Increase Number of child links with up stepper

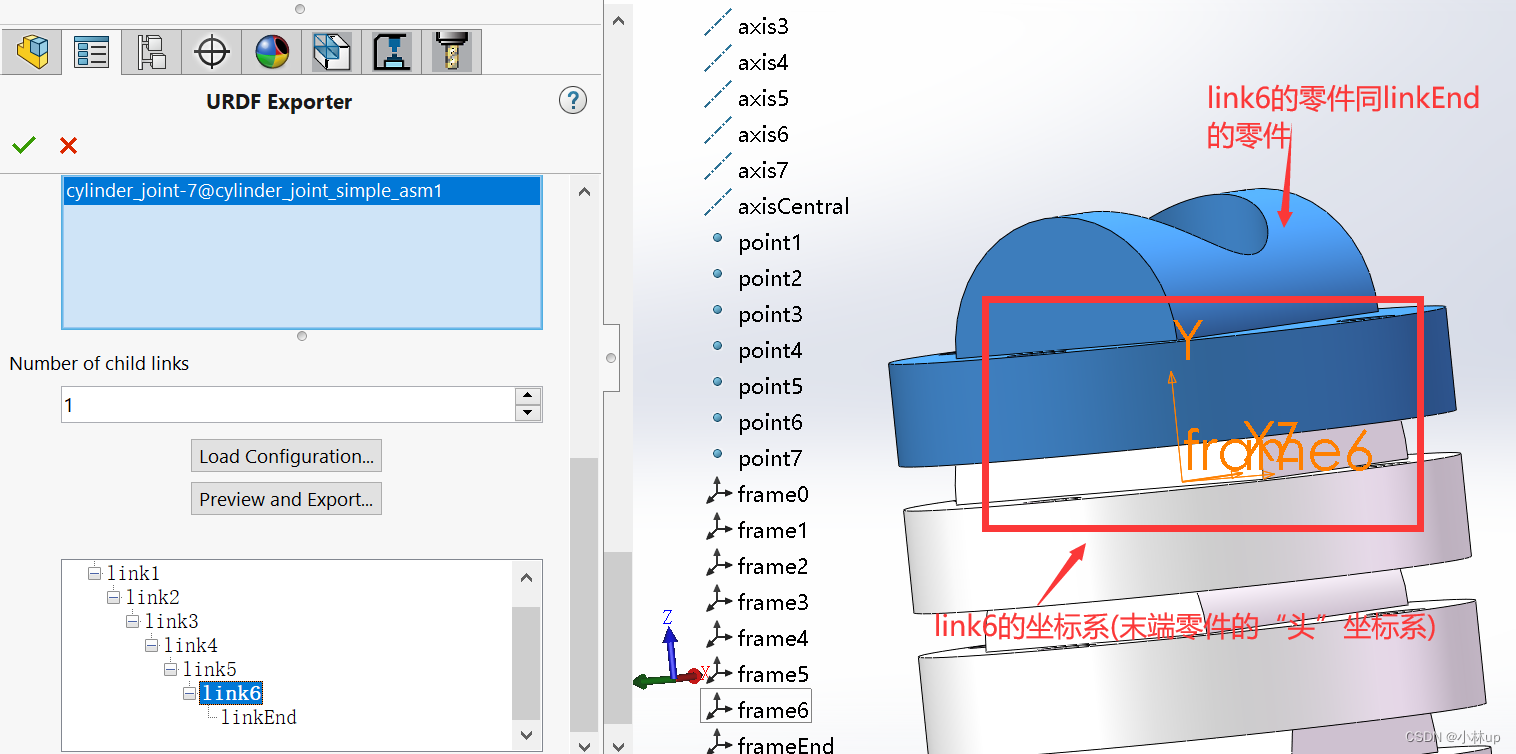coord(527,397)
